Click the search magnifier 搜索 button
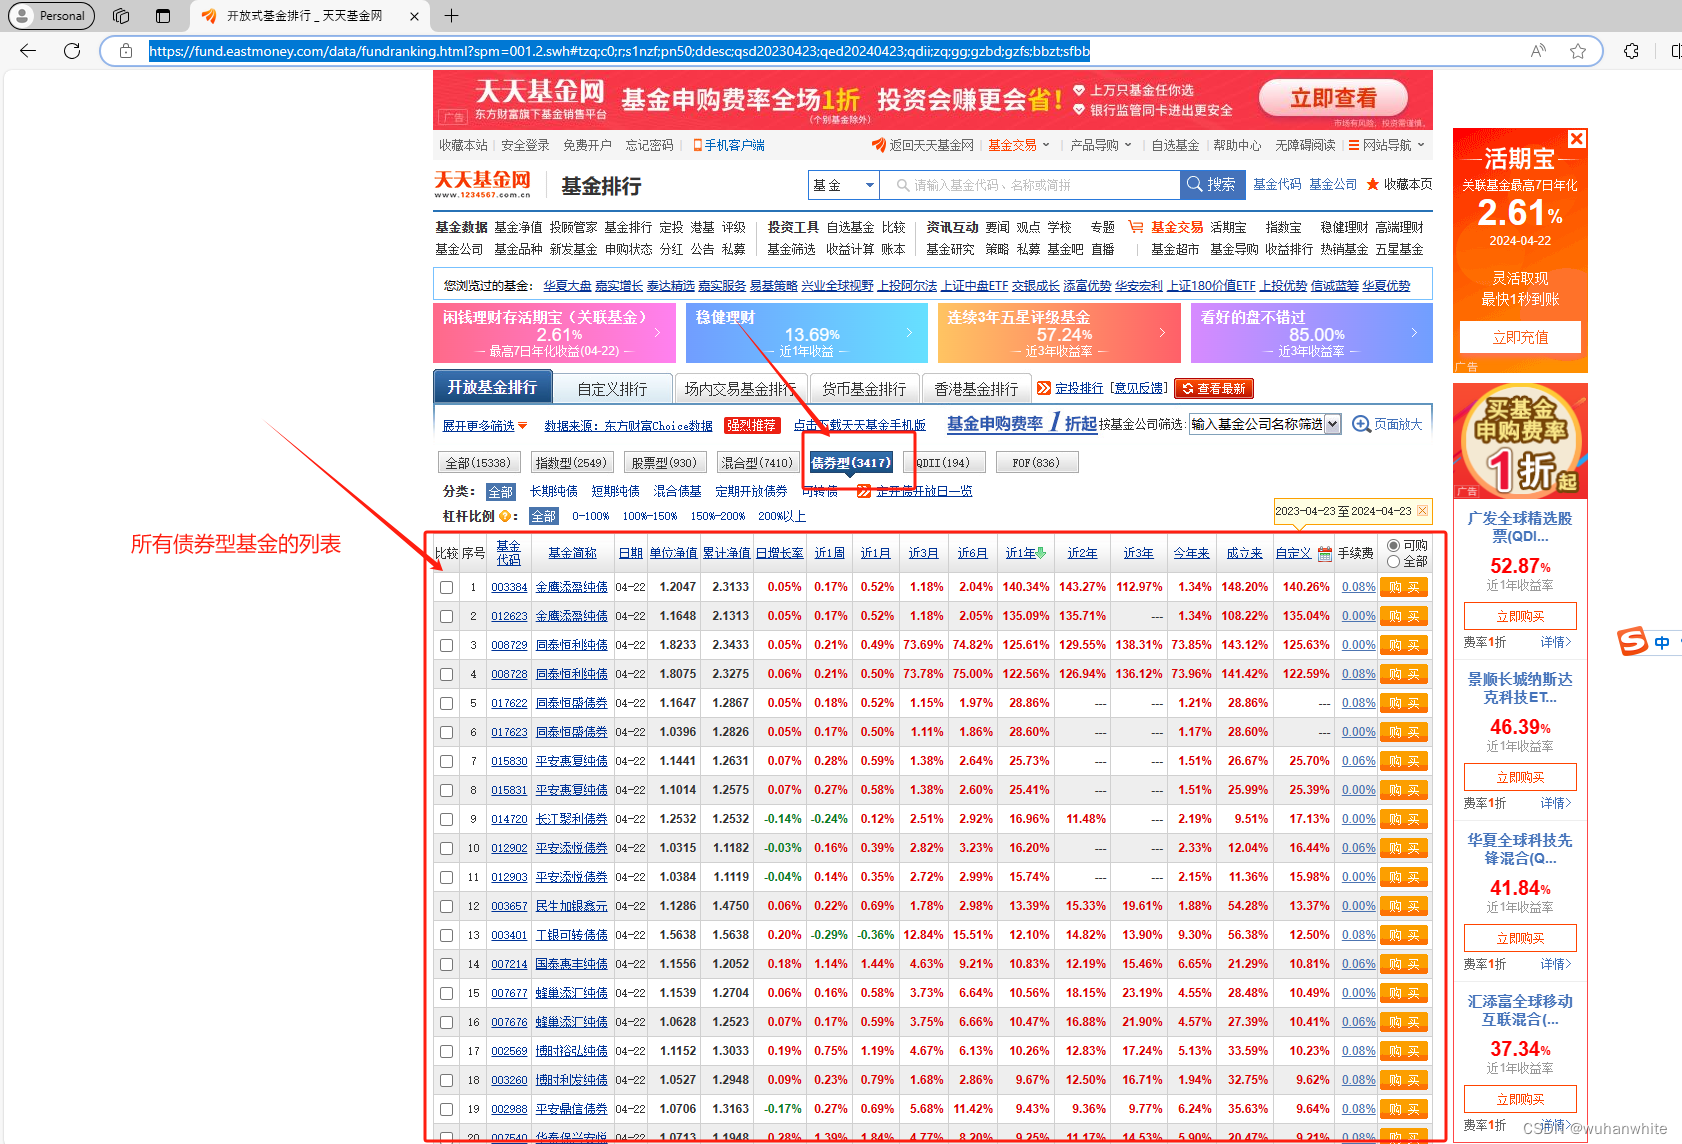The image size is (1682, 1144). tap(1212, 185)
